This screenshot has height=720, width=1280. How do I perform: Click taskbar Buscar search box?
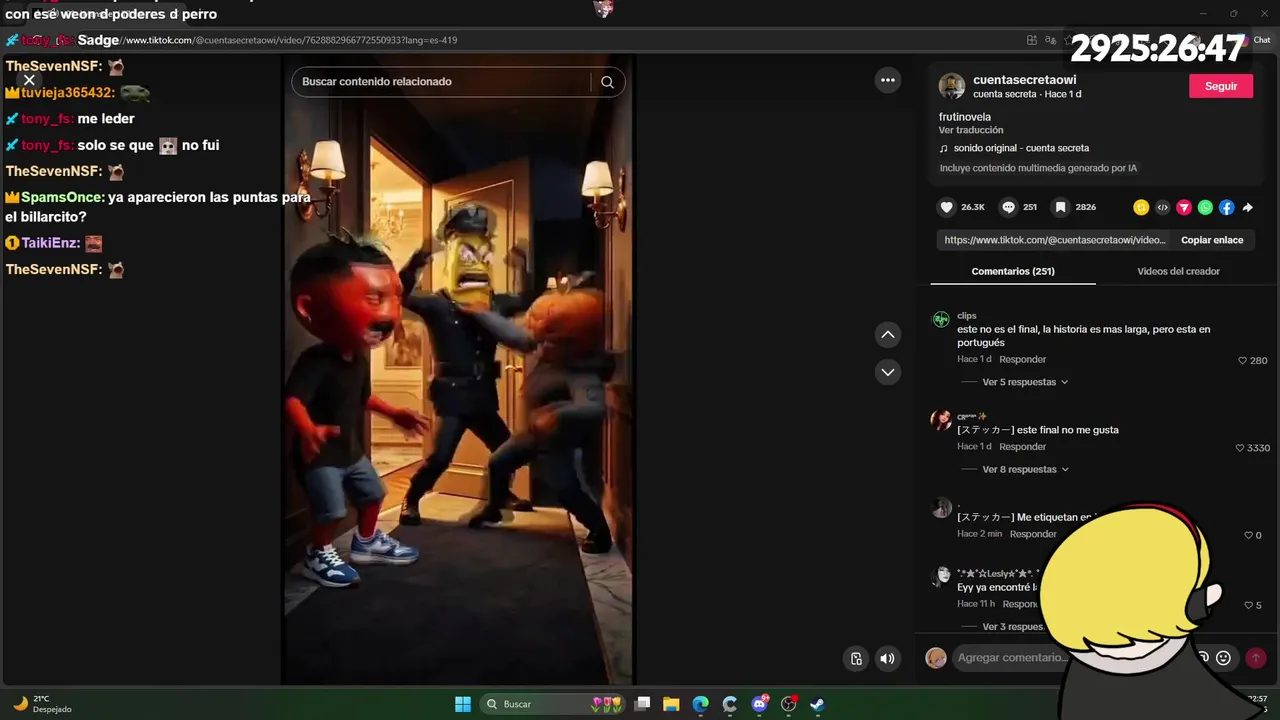click(x=553, y=704)
